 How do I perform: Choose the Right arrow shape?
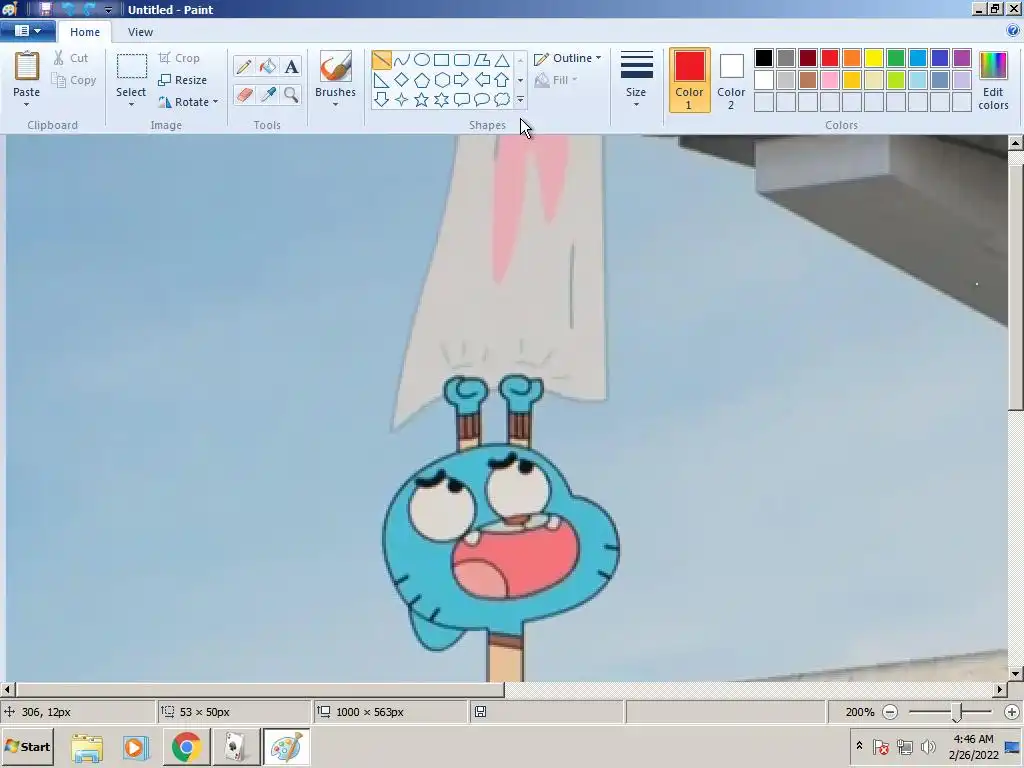coord(462,80)
